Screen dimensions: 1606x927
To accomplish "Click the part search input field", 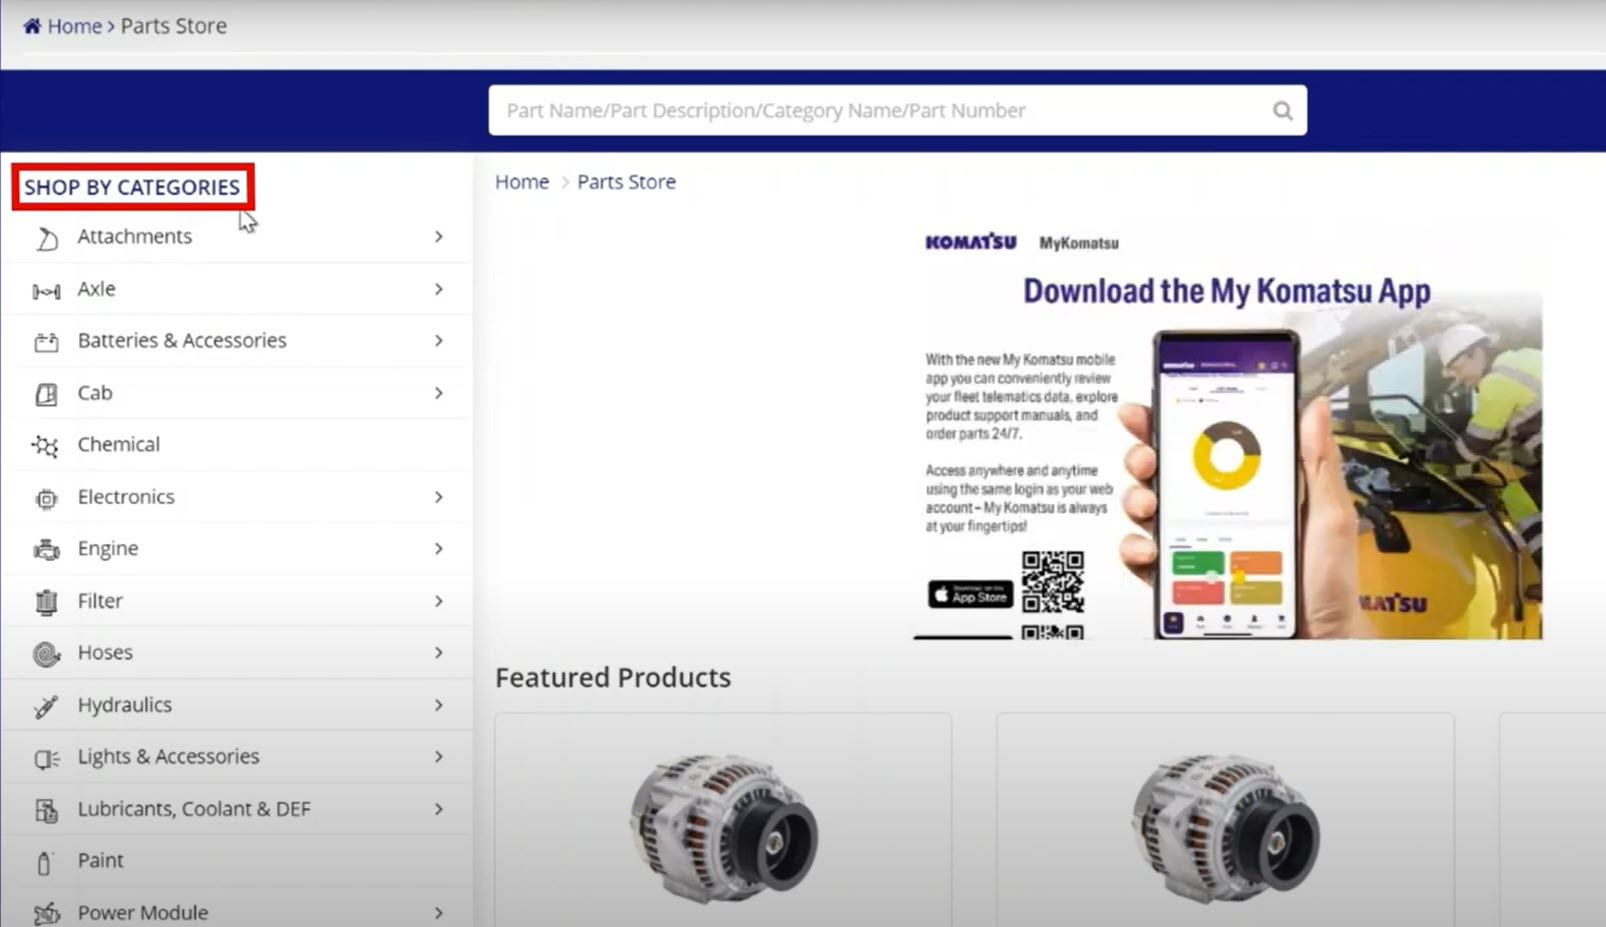I will [x=897, y=111].
